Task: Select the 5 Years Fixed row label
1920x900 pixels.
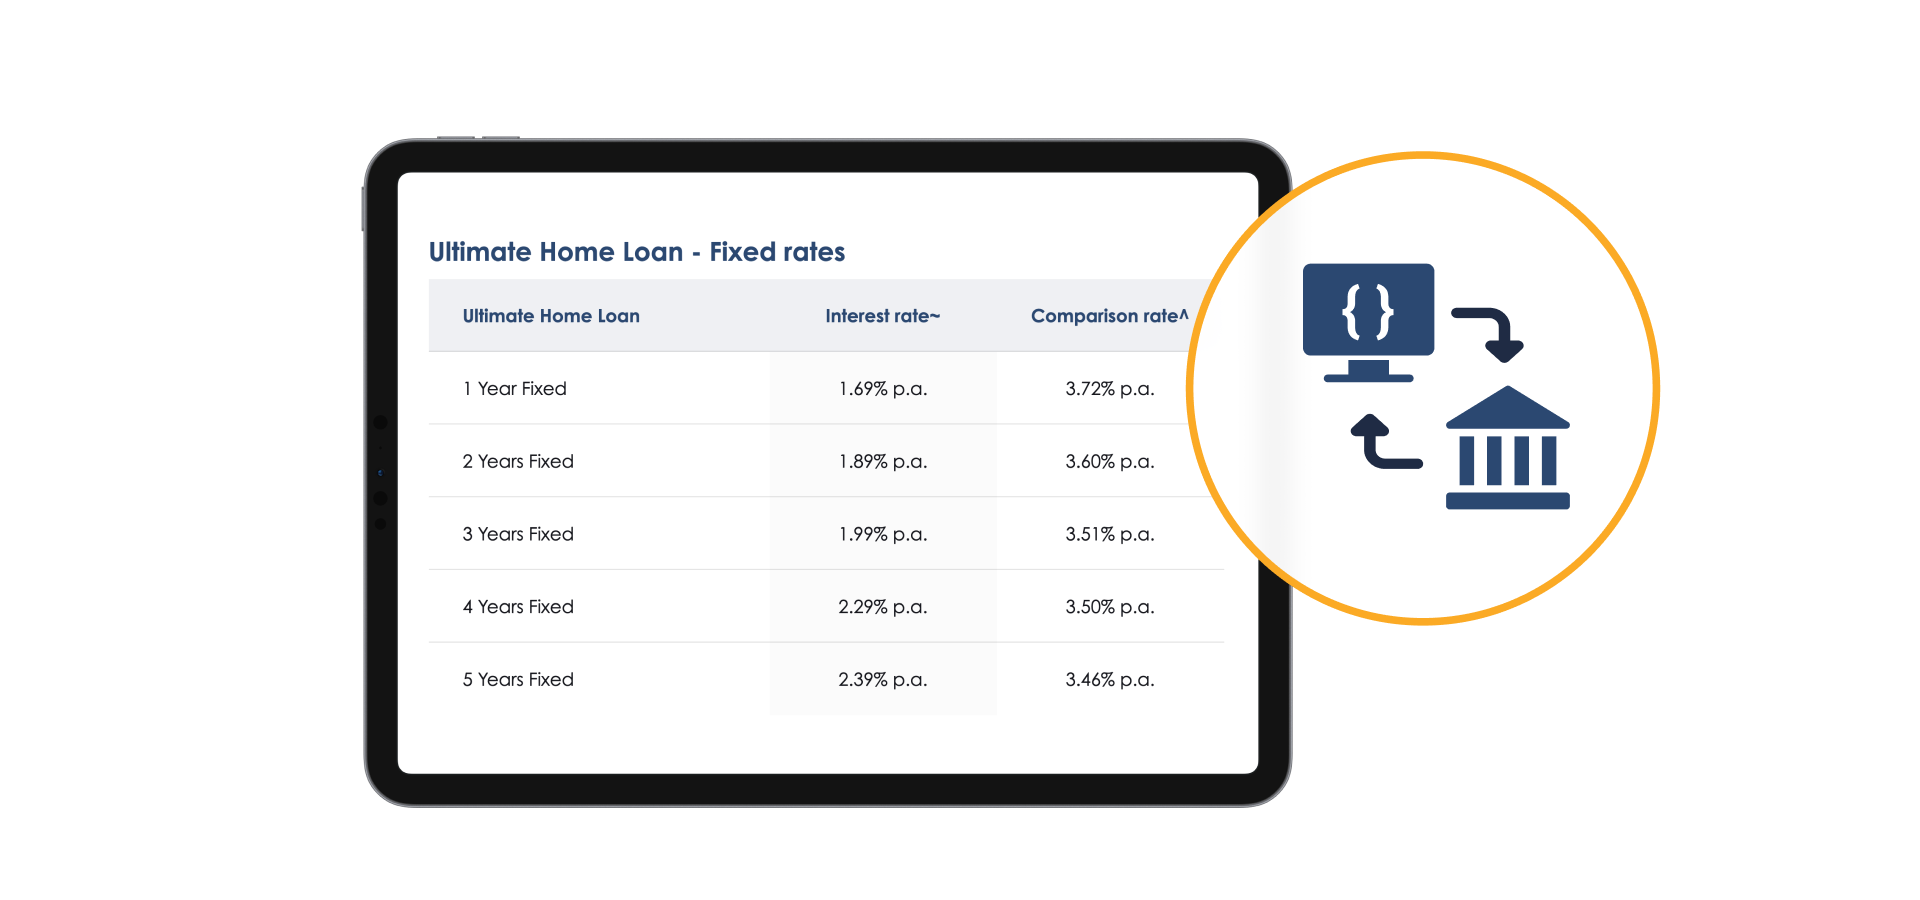Action: tap(518, 680)
